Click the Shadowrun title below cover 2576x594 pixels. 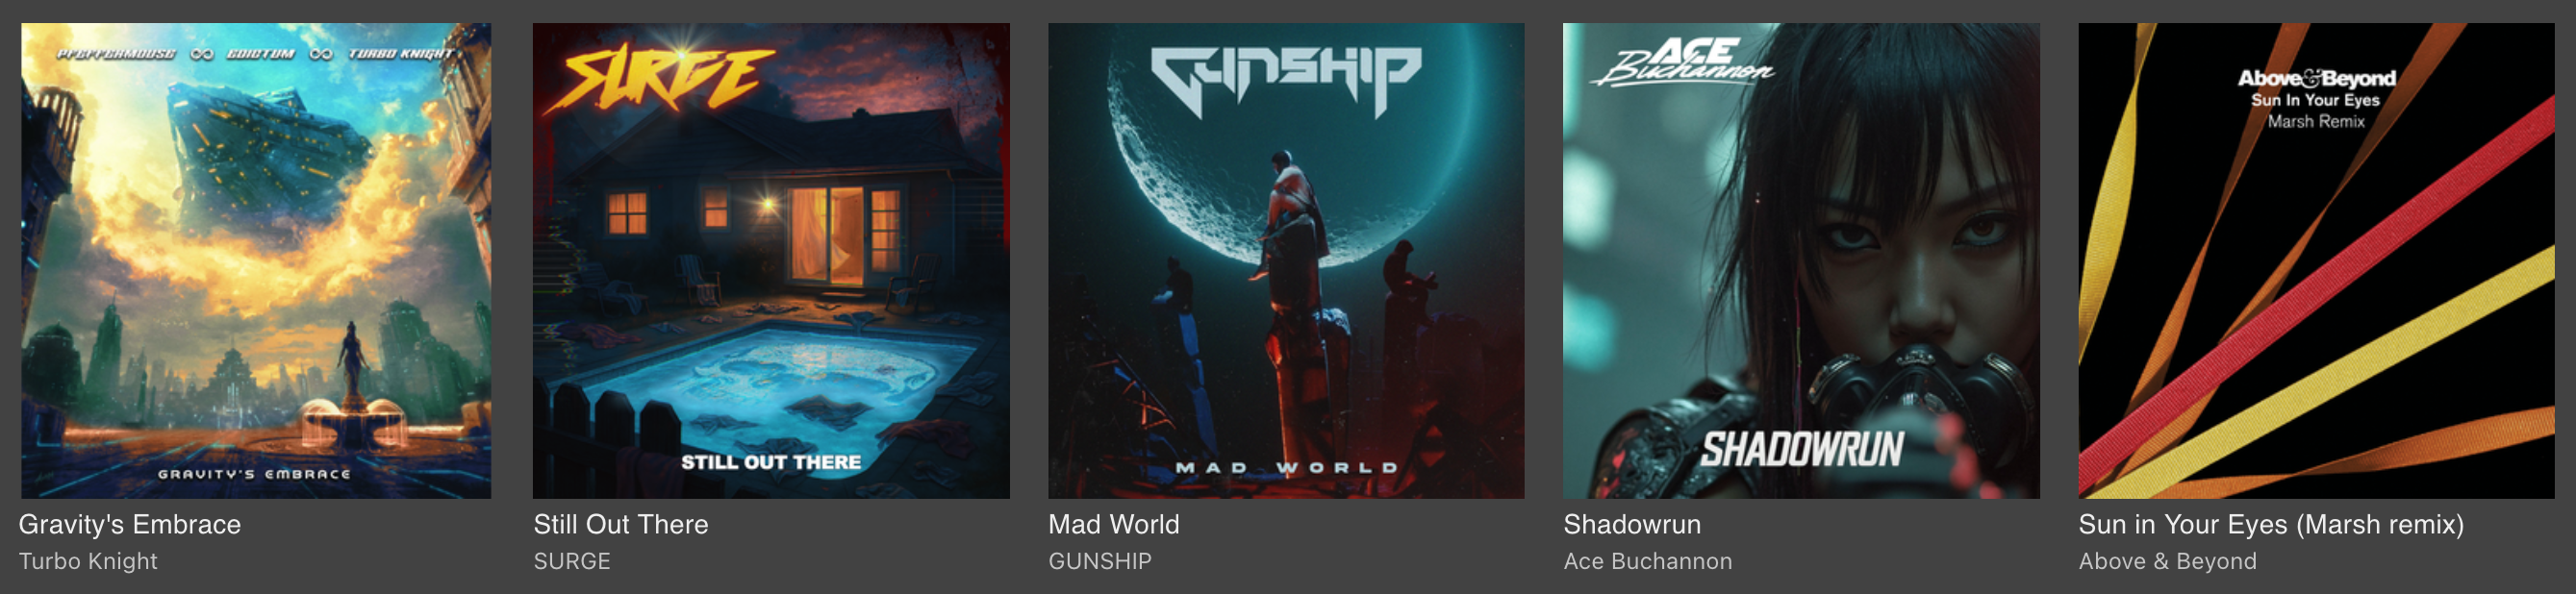click(x=1632, y=525)
